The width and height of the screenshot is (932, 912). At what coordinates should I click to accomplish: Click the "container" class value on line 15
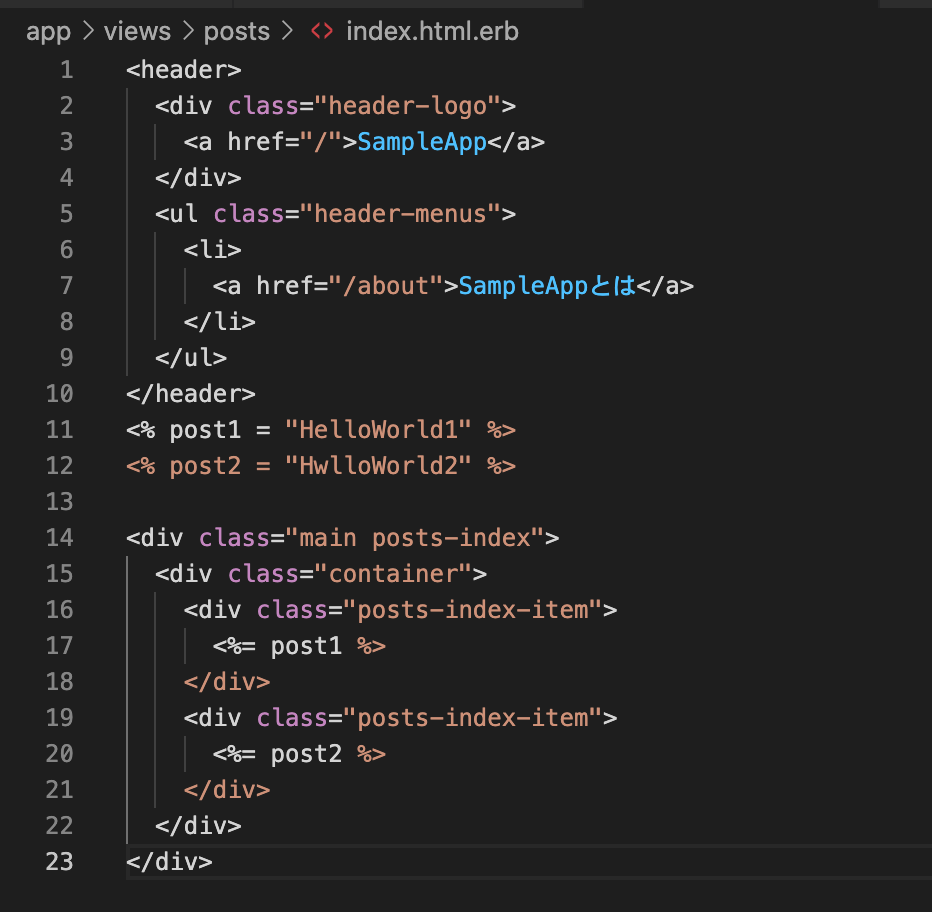[x=393, y=574]
